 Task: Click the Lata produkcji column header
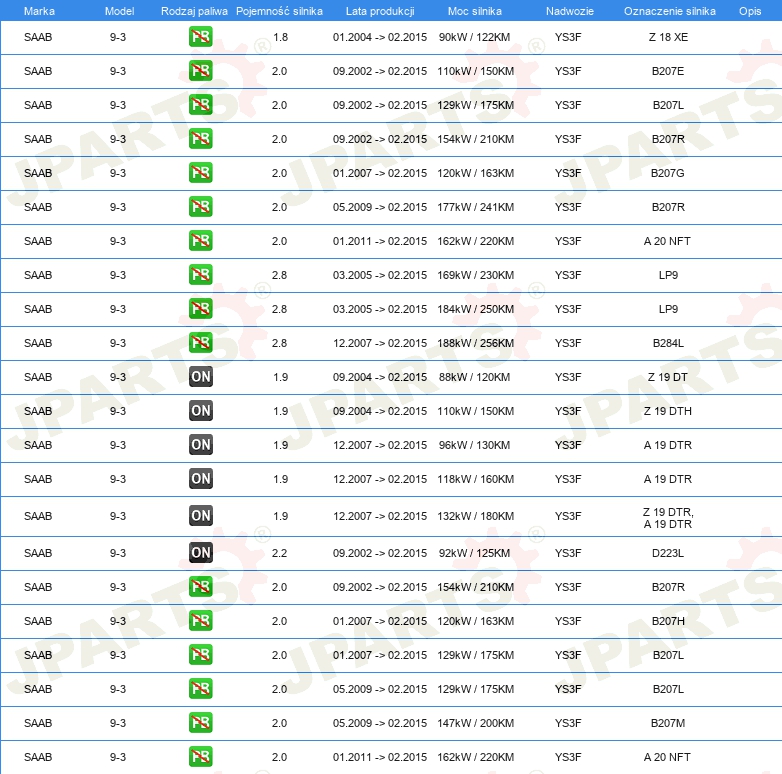380,11
